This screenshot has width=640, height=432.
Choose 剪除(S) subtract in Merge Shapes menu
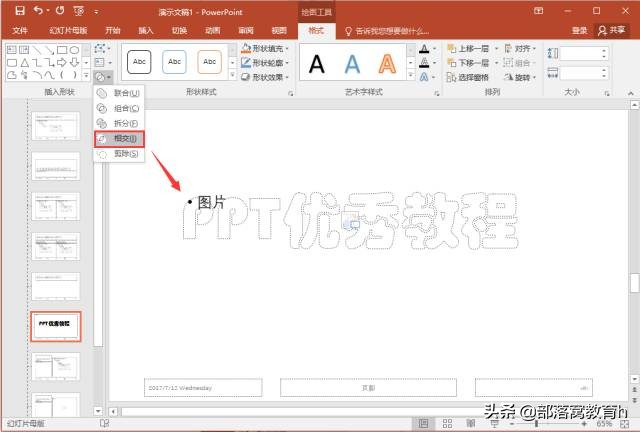[x=119, y=154]
